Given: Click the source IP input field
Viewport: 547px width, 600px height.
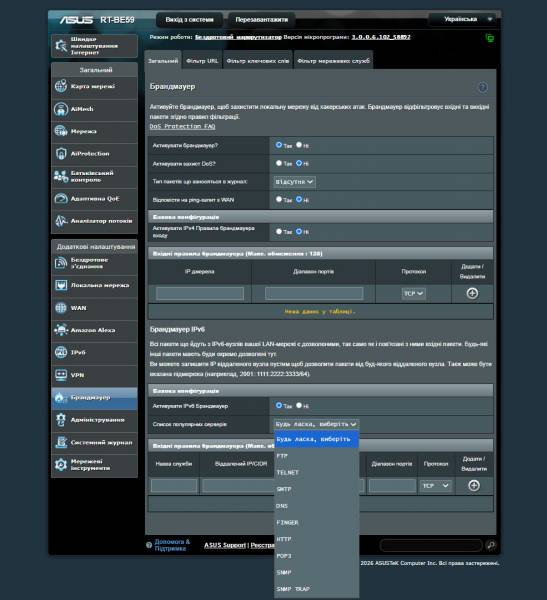Looking at the screenshot, I should point(200,293).
